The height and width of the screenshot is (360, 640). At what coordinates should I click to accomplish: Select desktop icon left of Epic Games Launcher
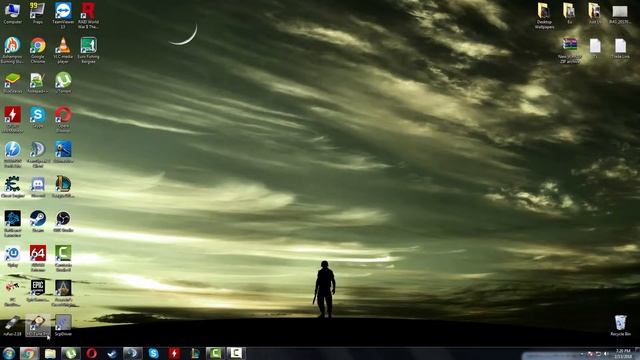[12, 293]
